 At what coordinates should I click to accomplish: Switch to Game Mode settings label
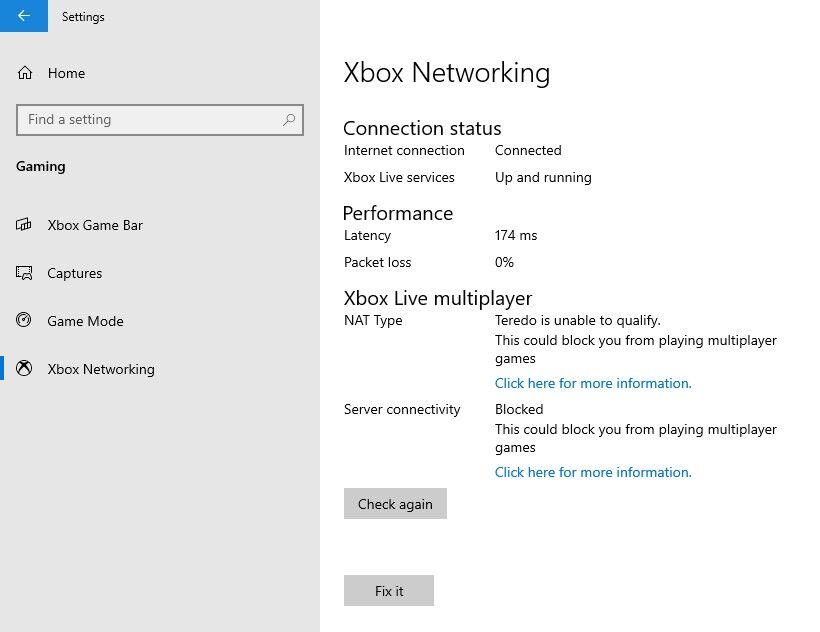point(85,321)
